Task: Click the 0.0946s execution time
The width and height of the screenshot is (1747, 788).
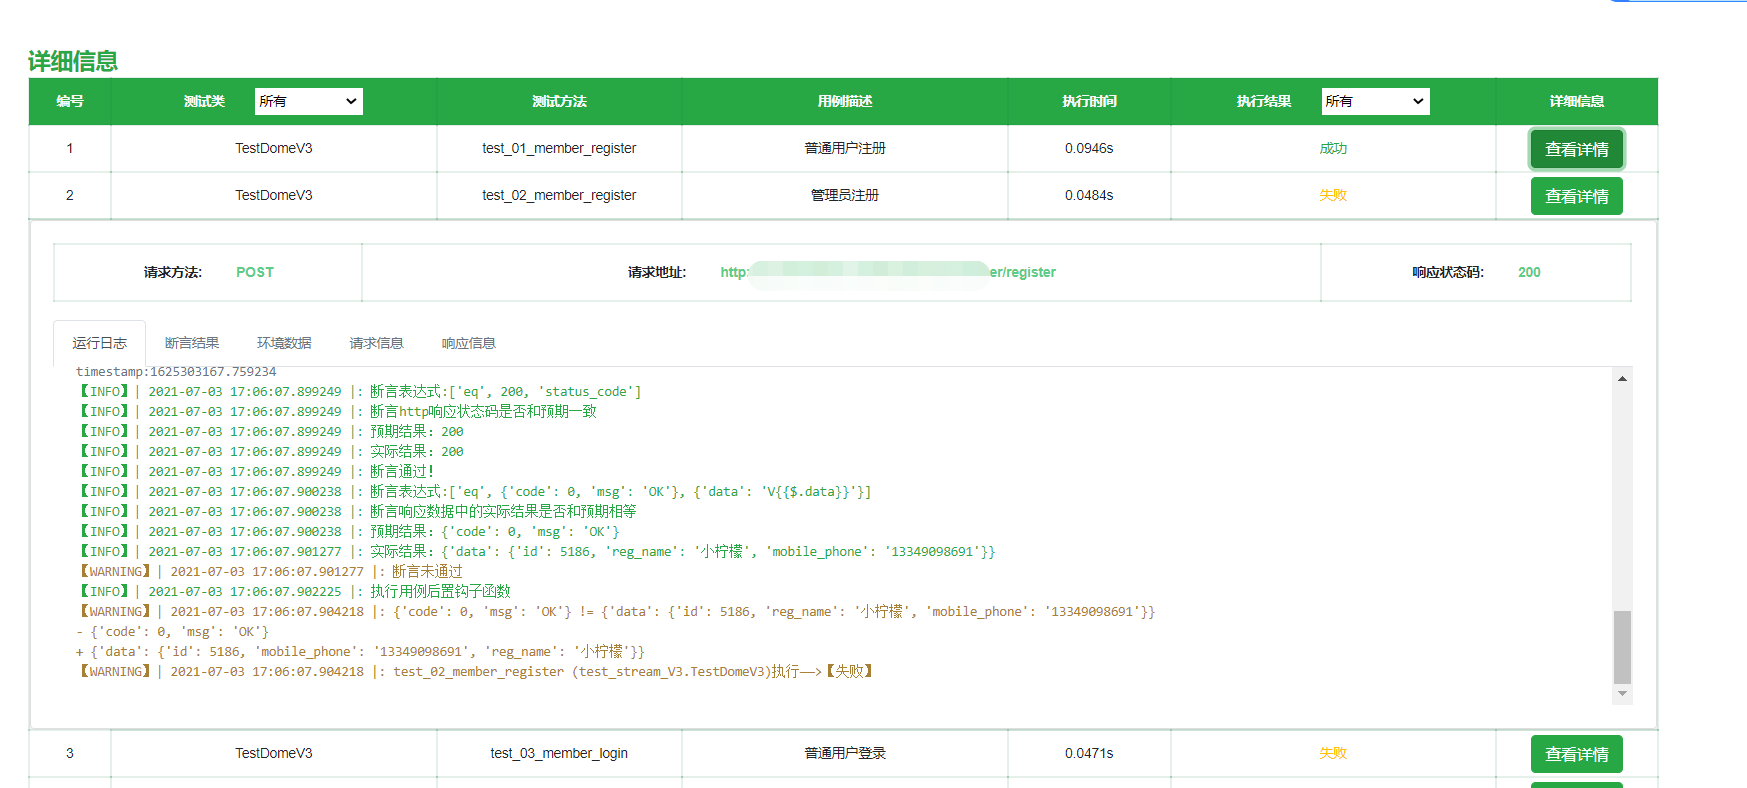Action: (1089, 148)
